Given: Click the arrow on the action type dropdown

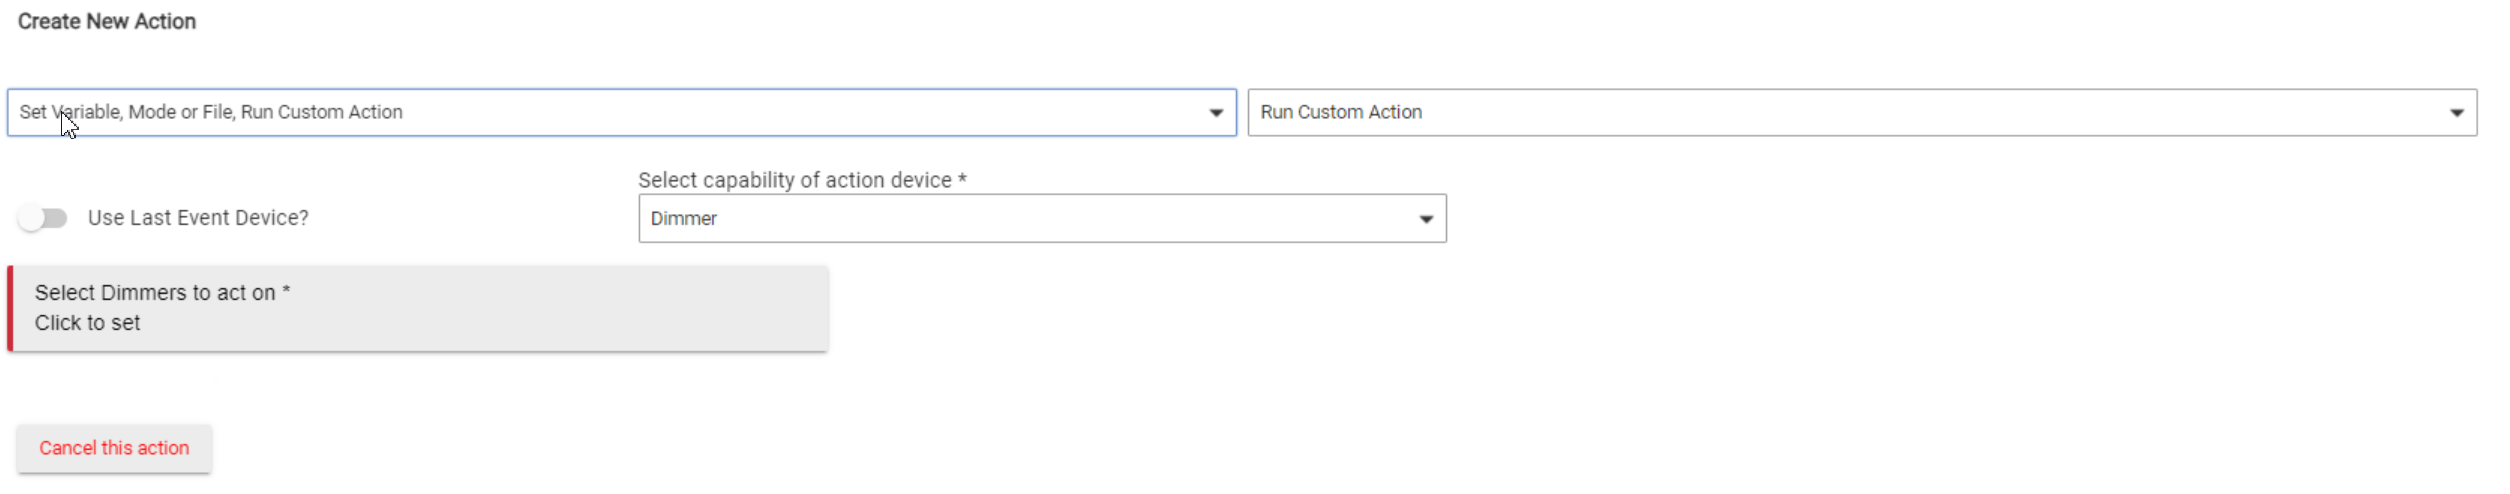Looking at the screenshot, I should 1216,113.
